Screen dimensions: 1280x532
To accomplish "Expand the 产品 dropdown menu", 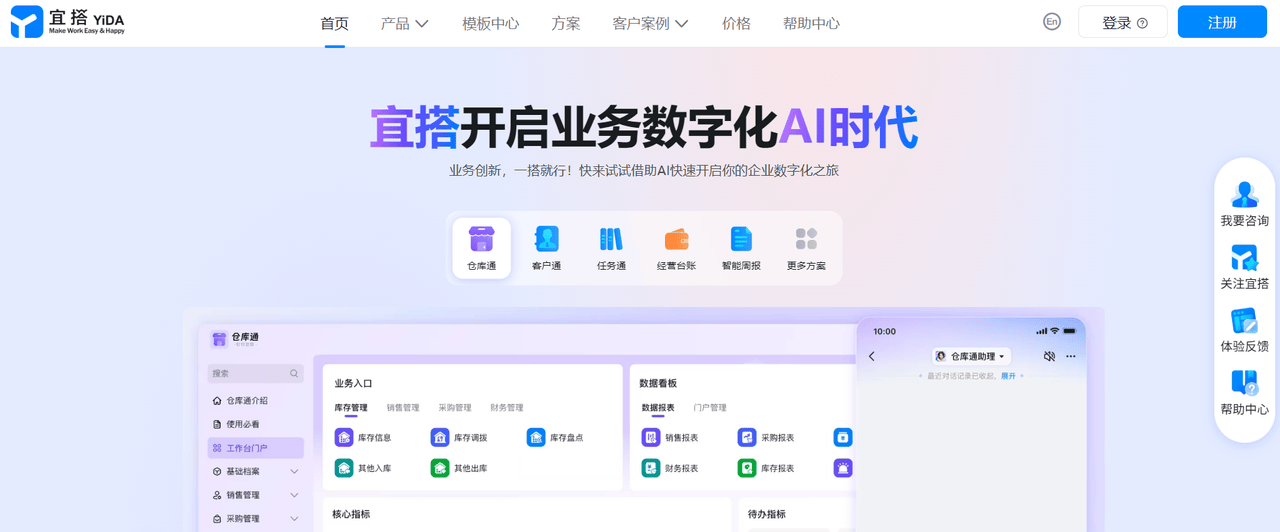I will point(405,23).
